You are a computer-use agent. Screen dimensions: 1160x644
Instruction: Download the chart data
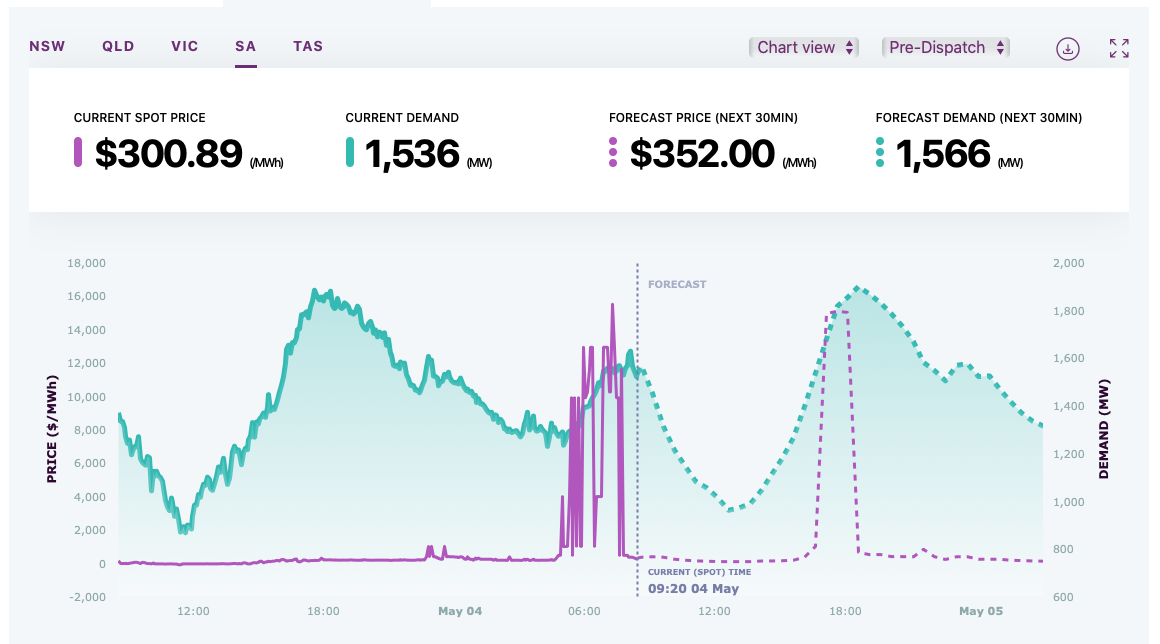(x=1068, y=48)
